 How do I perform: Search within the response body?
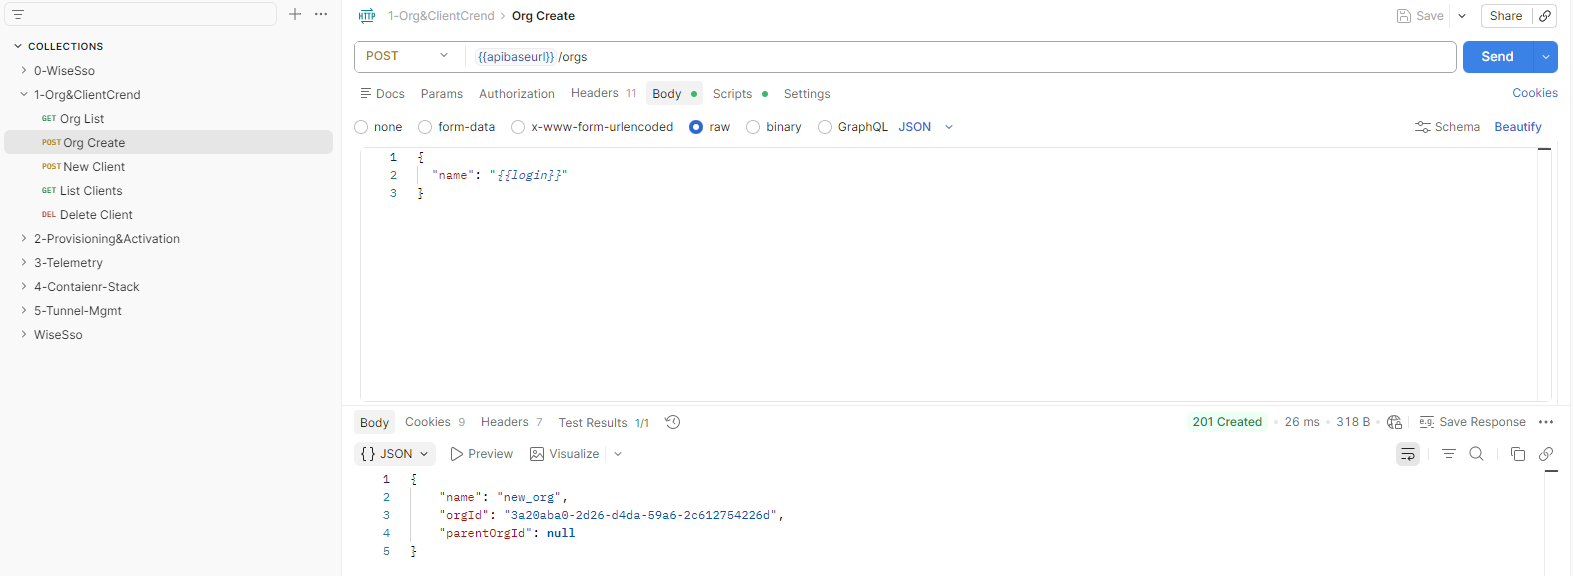(1476, 454)
